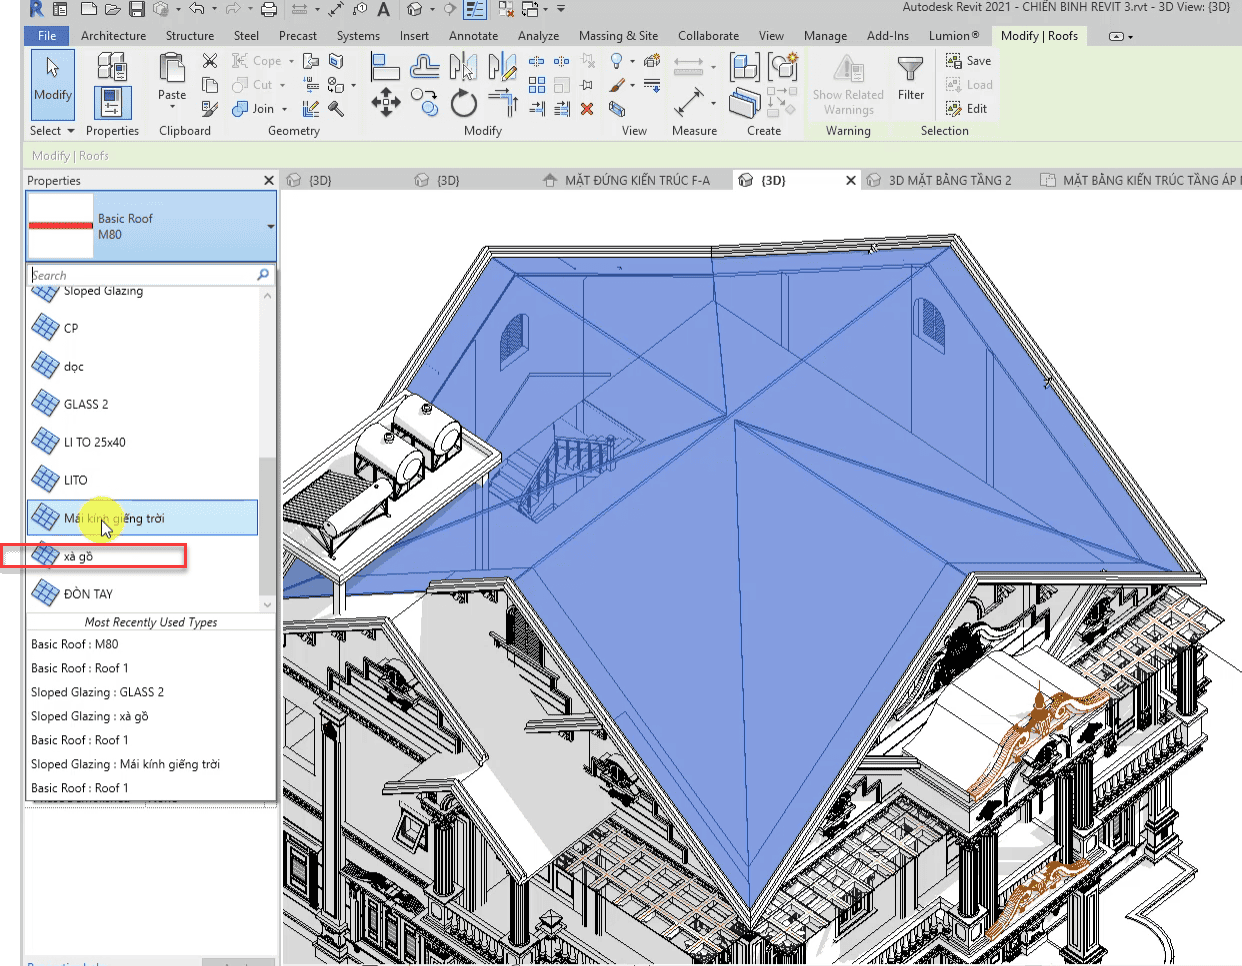Select the Move tool with four arrows
Screen dimensions: 1242x966
point(386,102)
